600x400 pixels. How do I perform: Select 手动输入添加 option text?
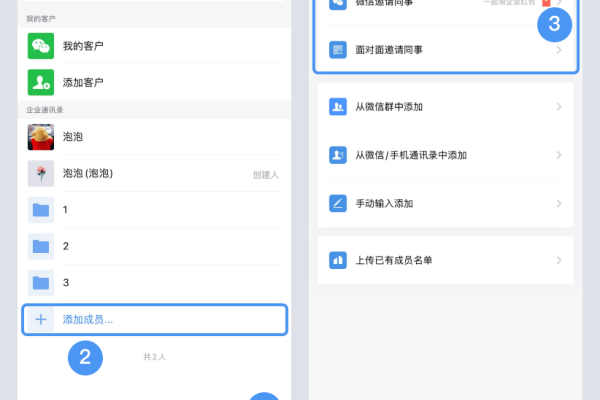coord(384,203)
